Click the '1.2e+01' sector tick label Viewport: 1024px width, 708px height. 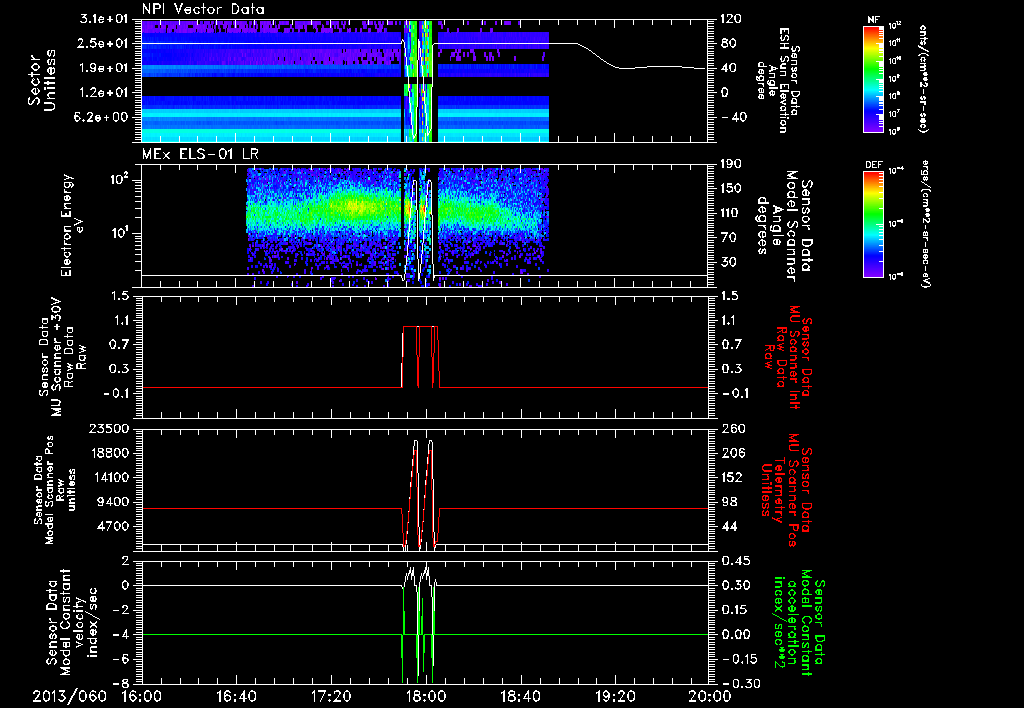pyautogui.click(x=106, y=93)
